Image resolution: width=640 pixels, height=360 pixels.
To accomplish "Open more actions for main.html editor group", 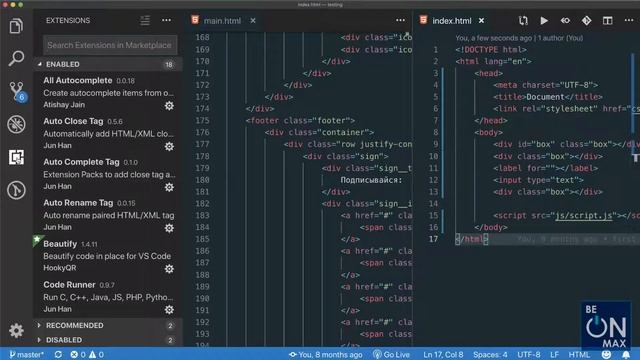I will (x=400, y=20).
